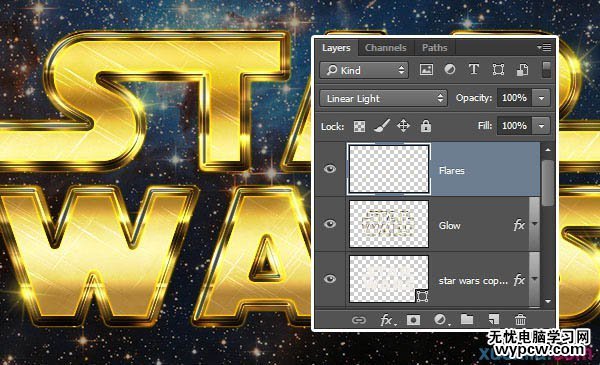
Task: Lock image pixels brush icon
Action: [x=382, y=125]
